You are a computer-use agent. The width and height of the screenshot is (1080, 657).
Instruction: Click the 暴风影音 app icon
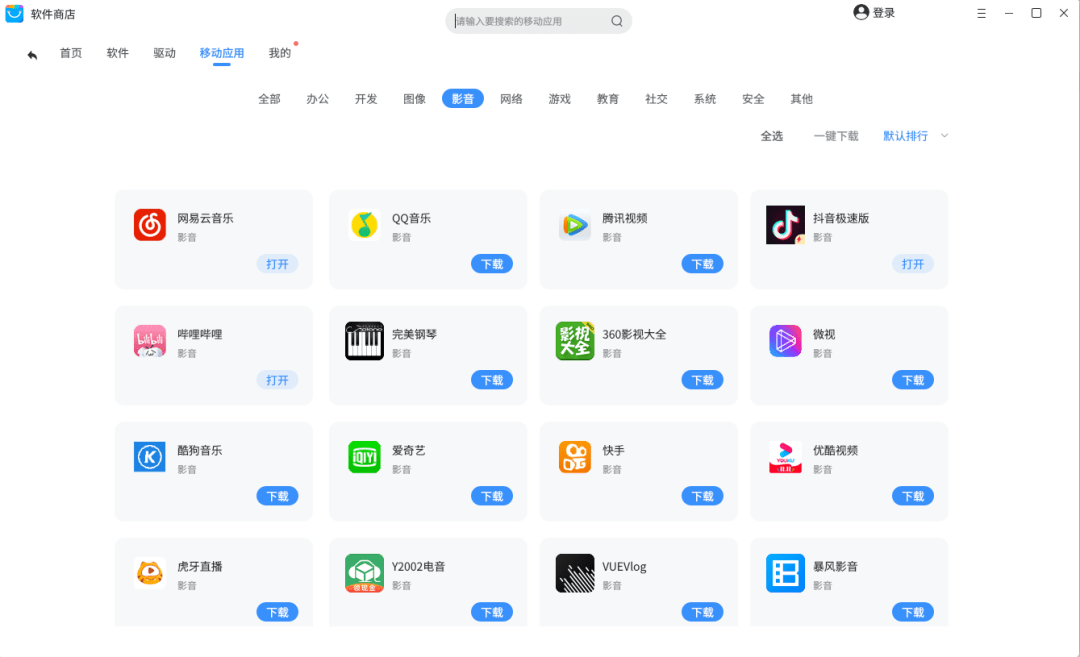click(x=785, y=573)
